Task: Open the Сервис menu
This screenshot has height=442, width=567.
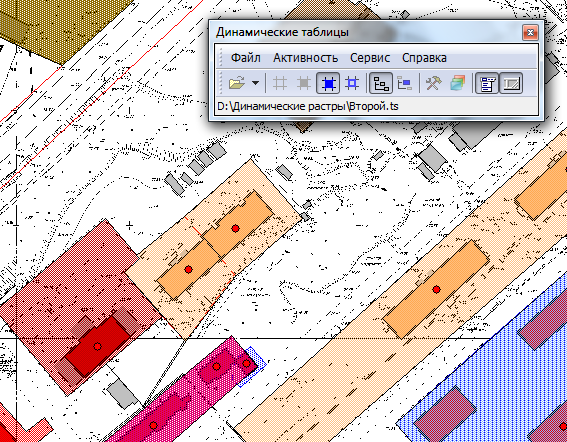Action: pos(370,58)
